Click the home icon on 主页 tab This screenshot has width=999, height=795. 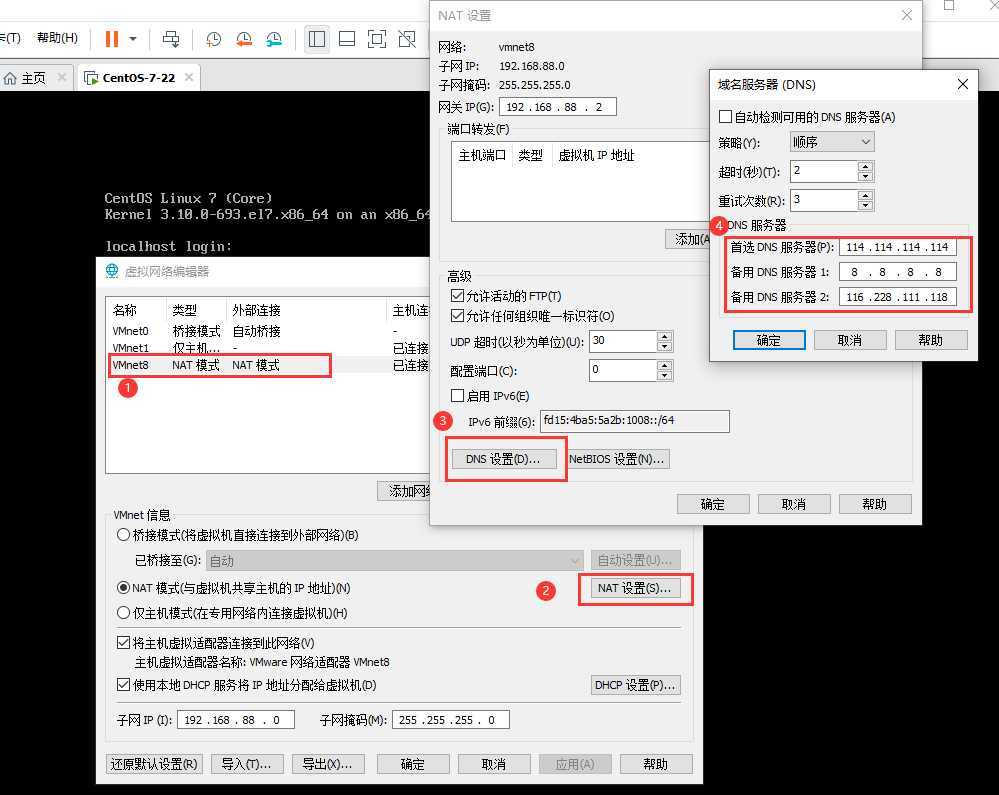10,78
